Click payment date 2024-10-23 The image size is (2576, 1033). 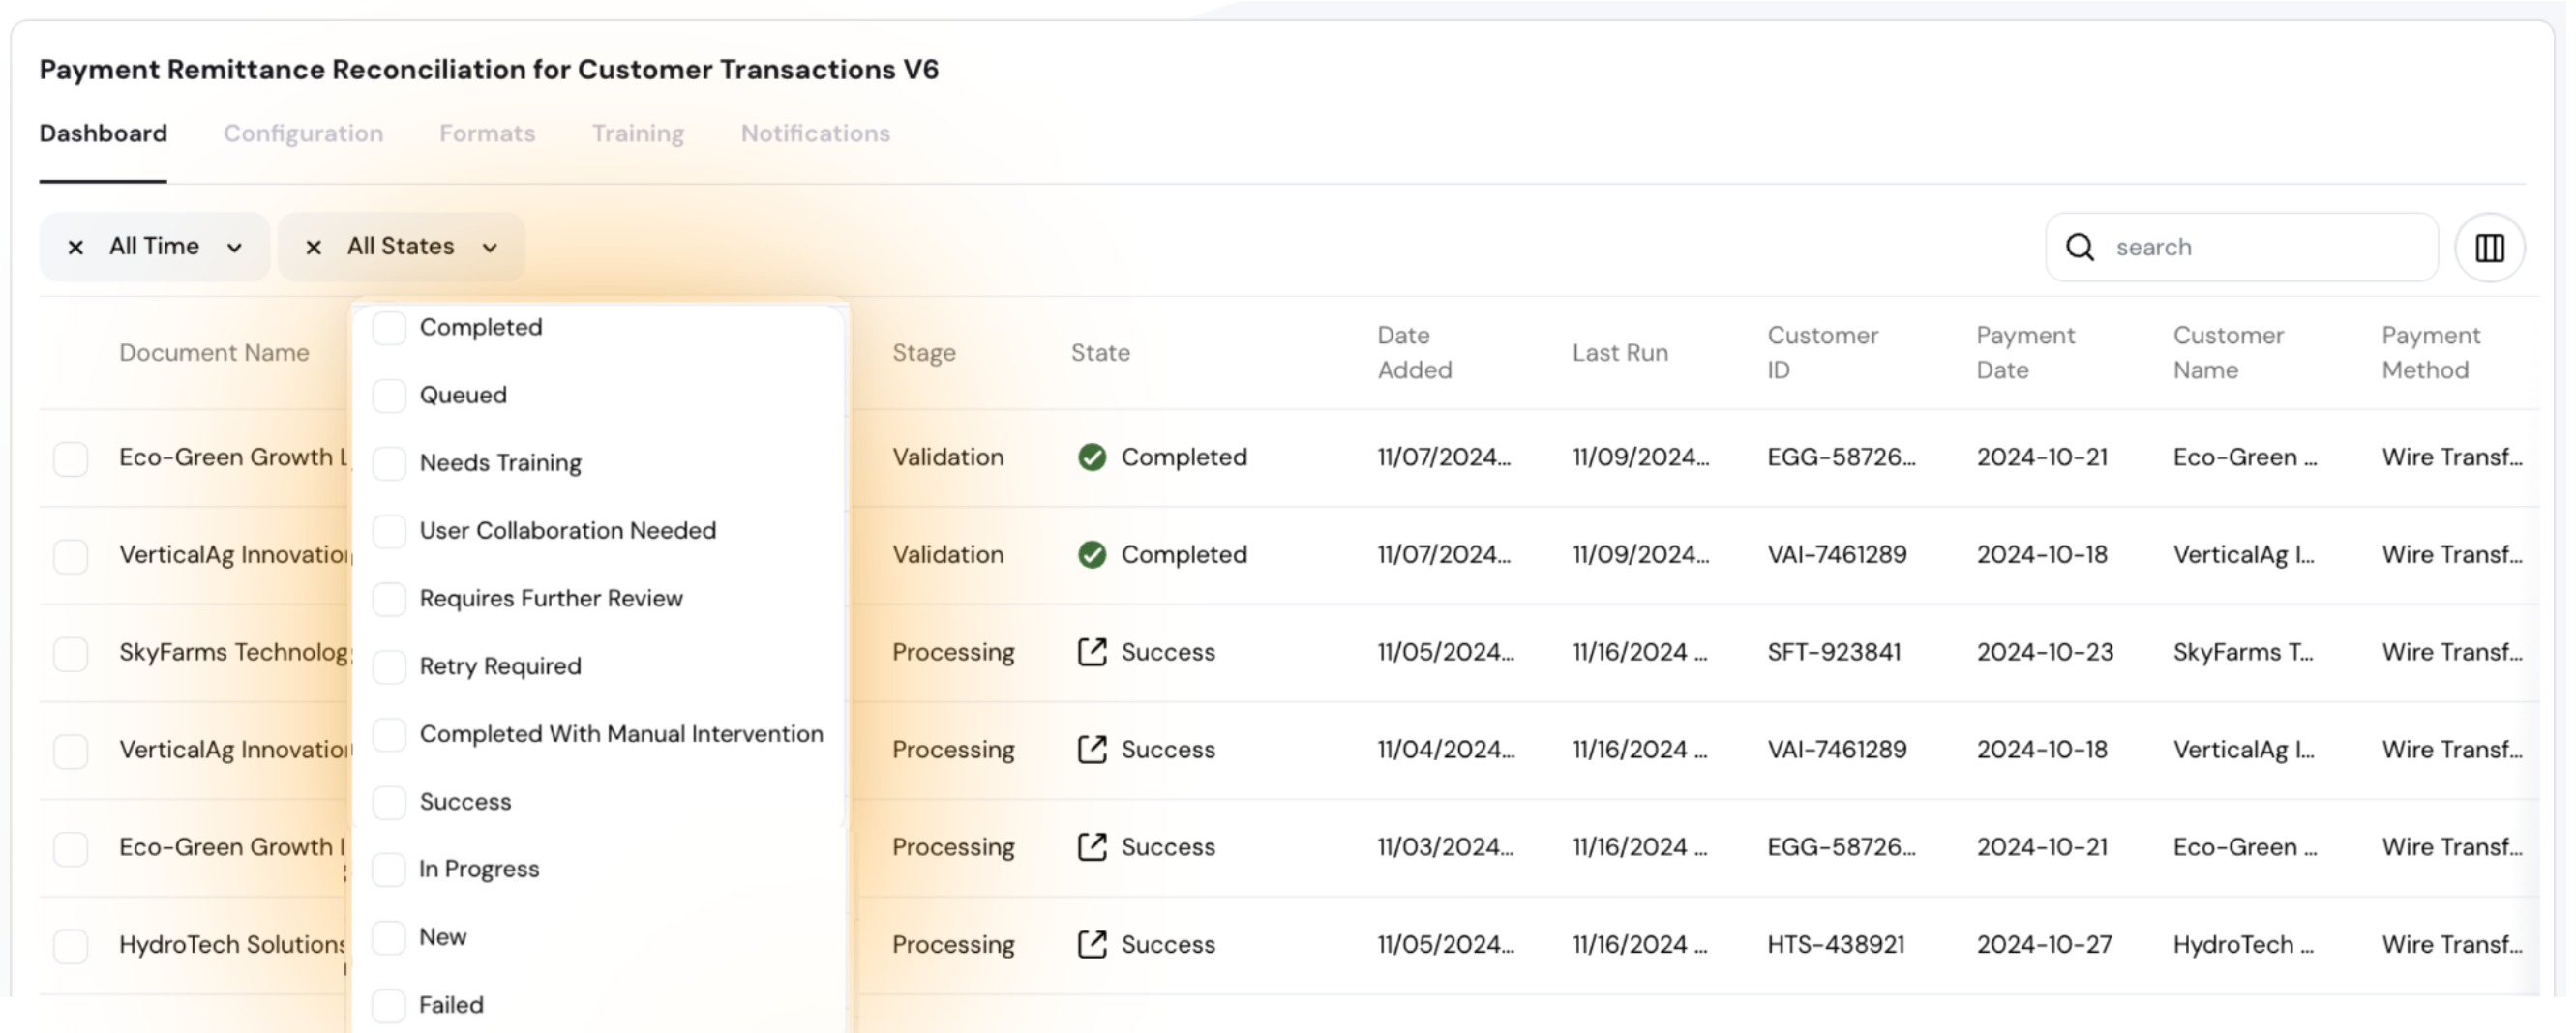tap(2045, 652)
